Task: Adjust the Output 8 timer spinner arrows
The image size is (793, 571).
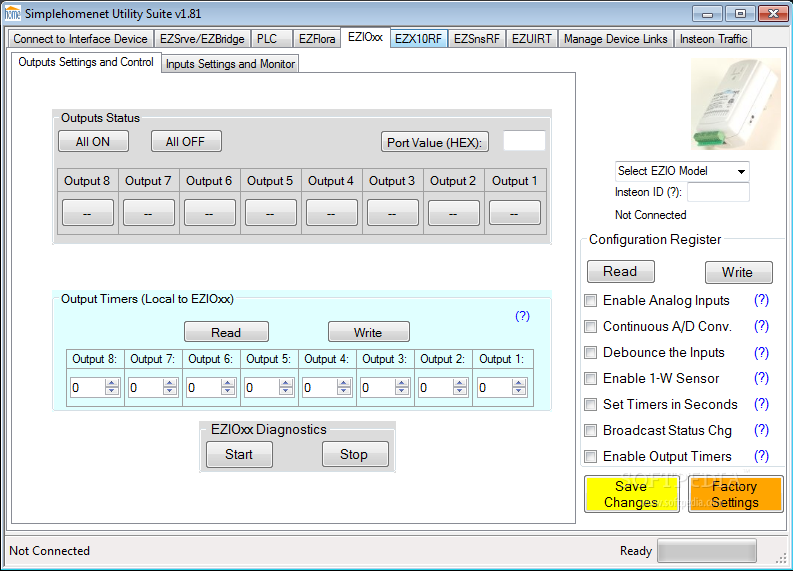Action: (112, 387)
